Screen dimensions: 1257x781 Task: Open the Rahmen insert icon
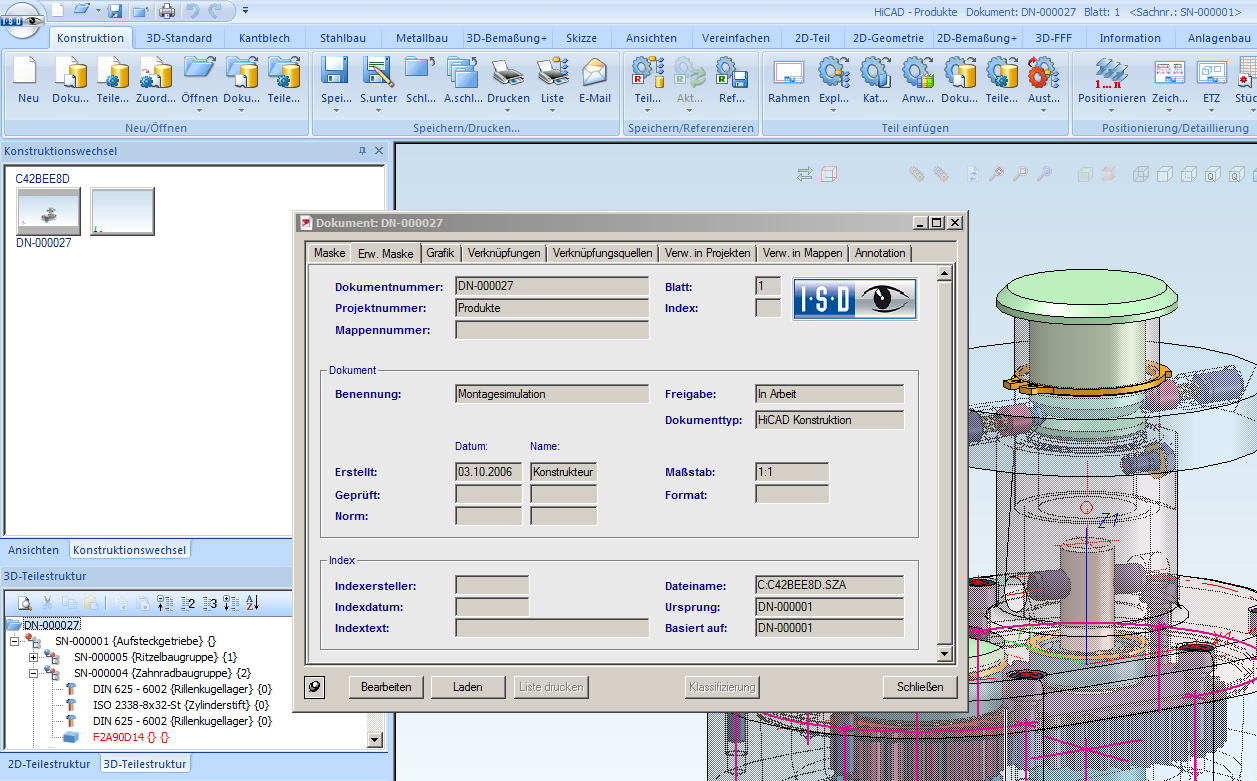pyautogui.click(x=788, y=74)
